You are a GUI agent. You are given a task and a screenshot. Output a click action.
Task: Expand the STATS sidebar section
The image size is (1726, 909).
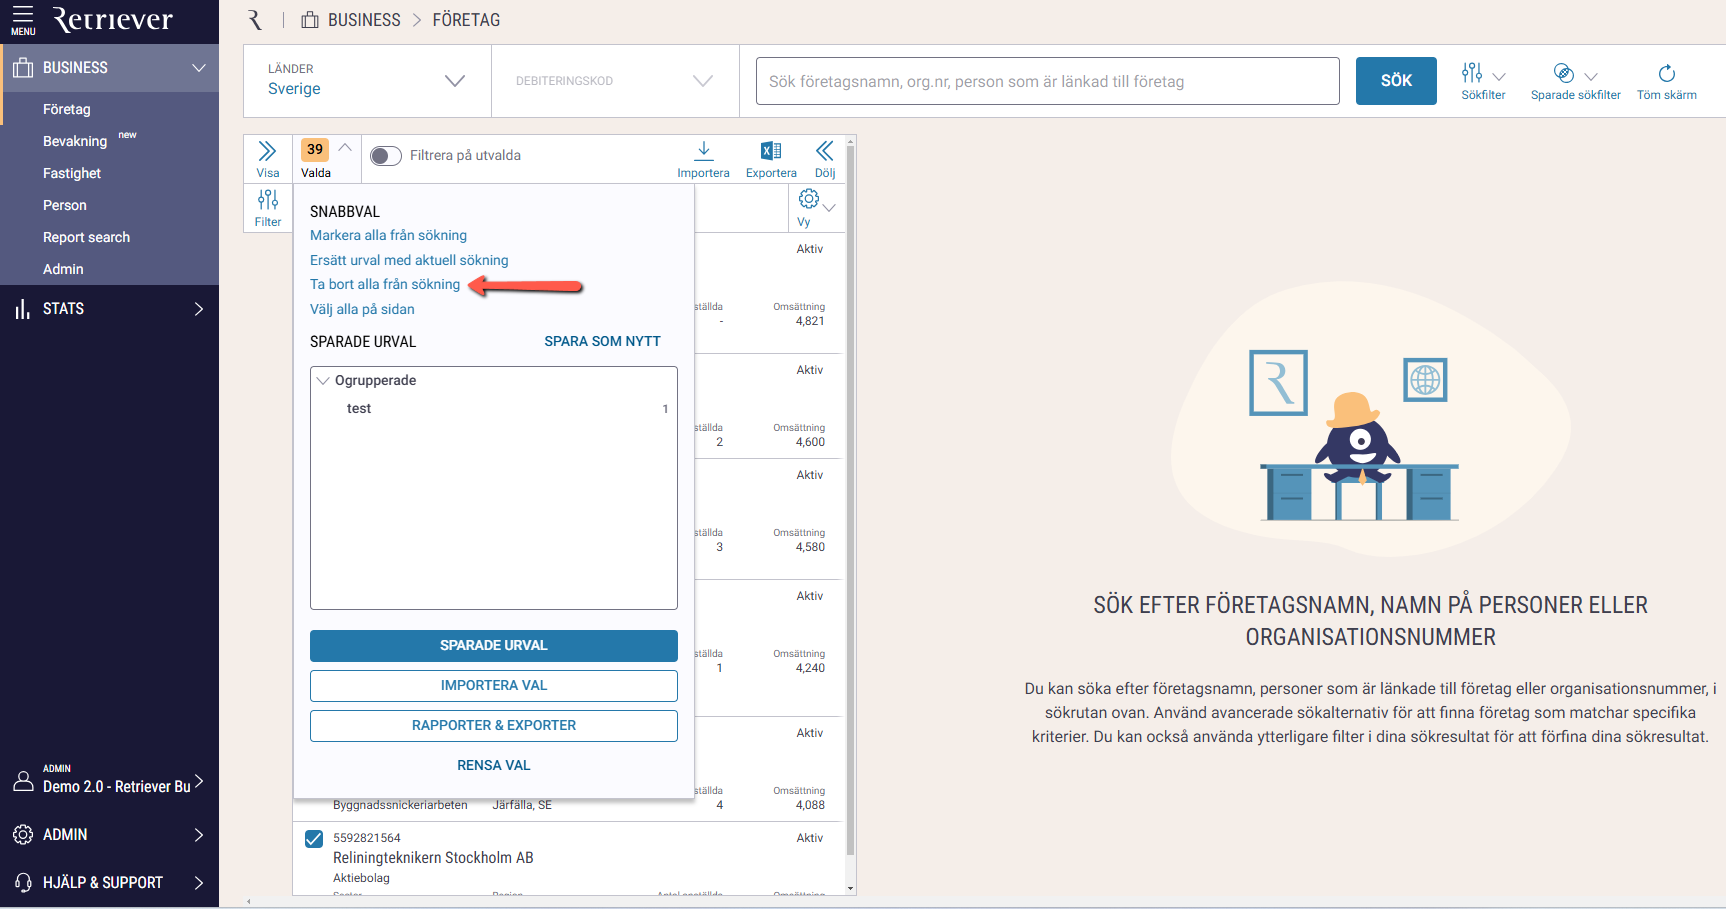[199, 309]
